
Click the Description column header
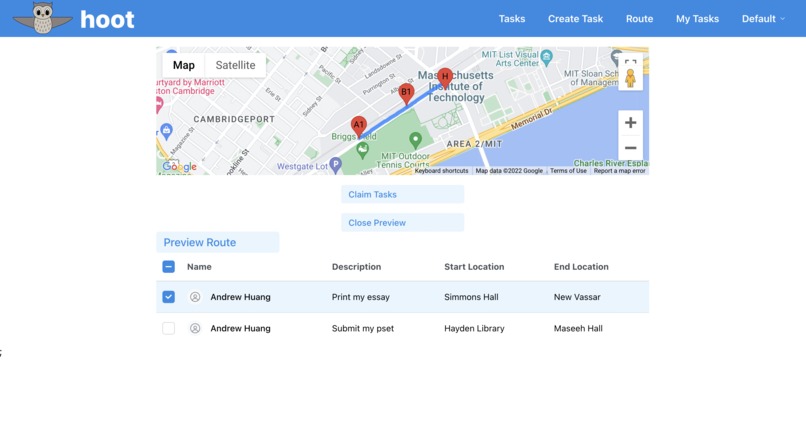click(x=356, y=267)
